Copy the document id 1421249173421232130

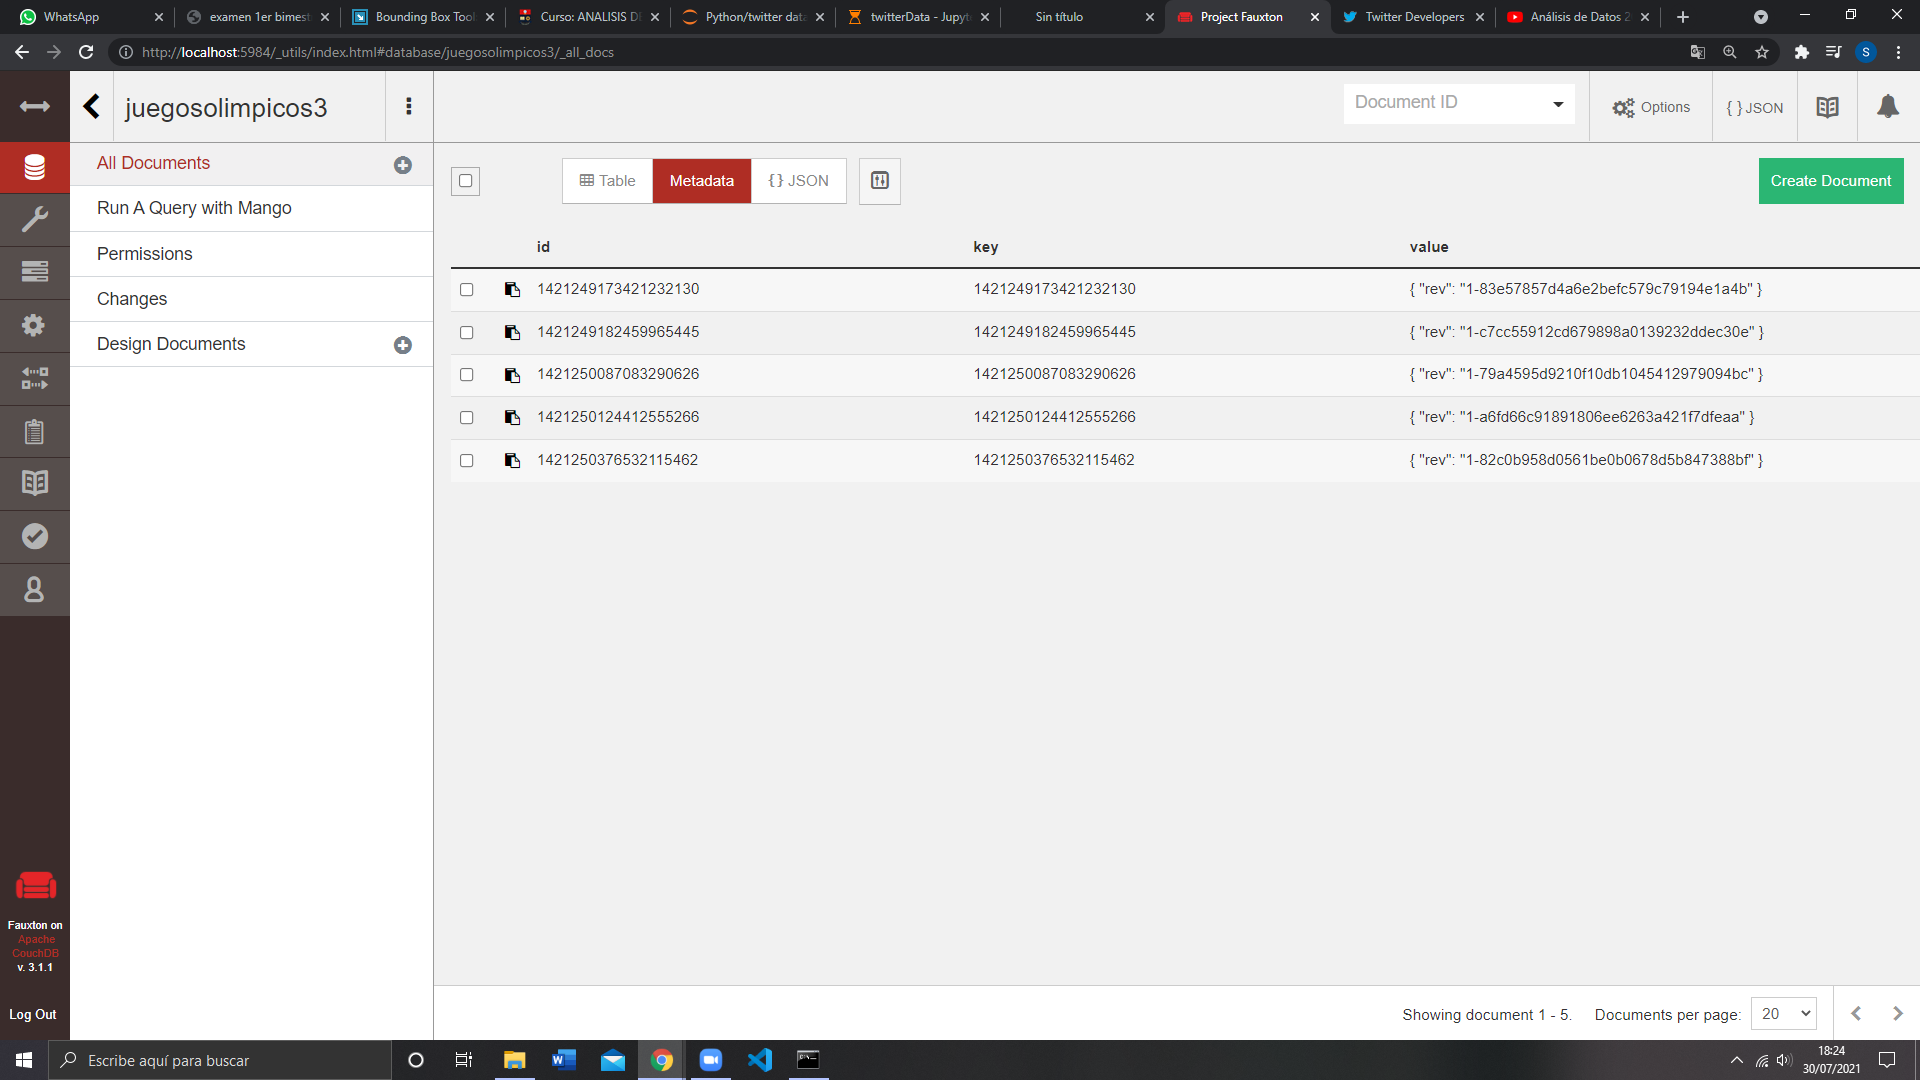click(x=513, y=289)
